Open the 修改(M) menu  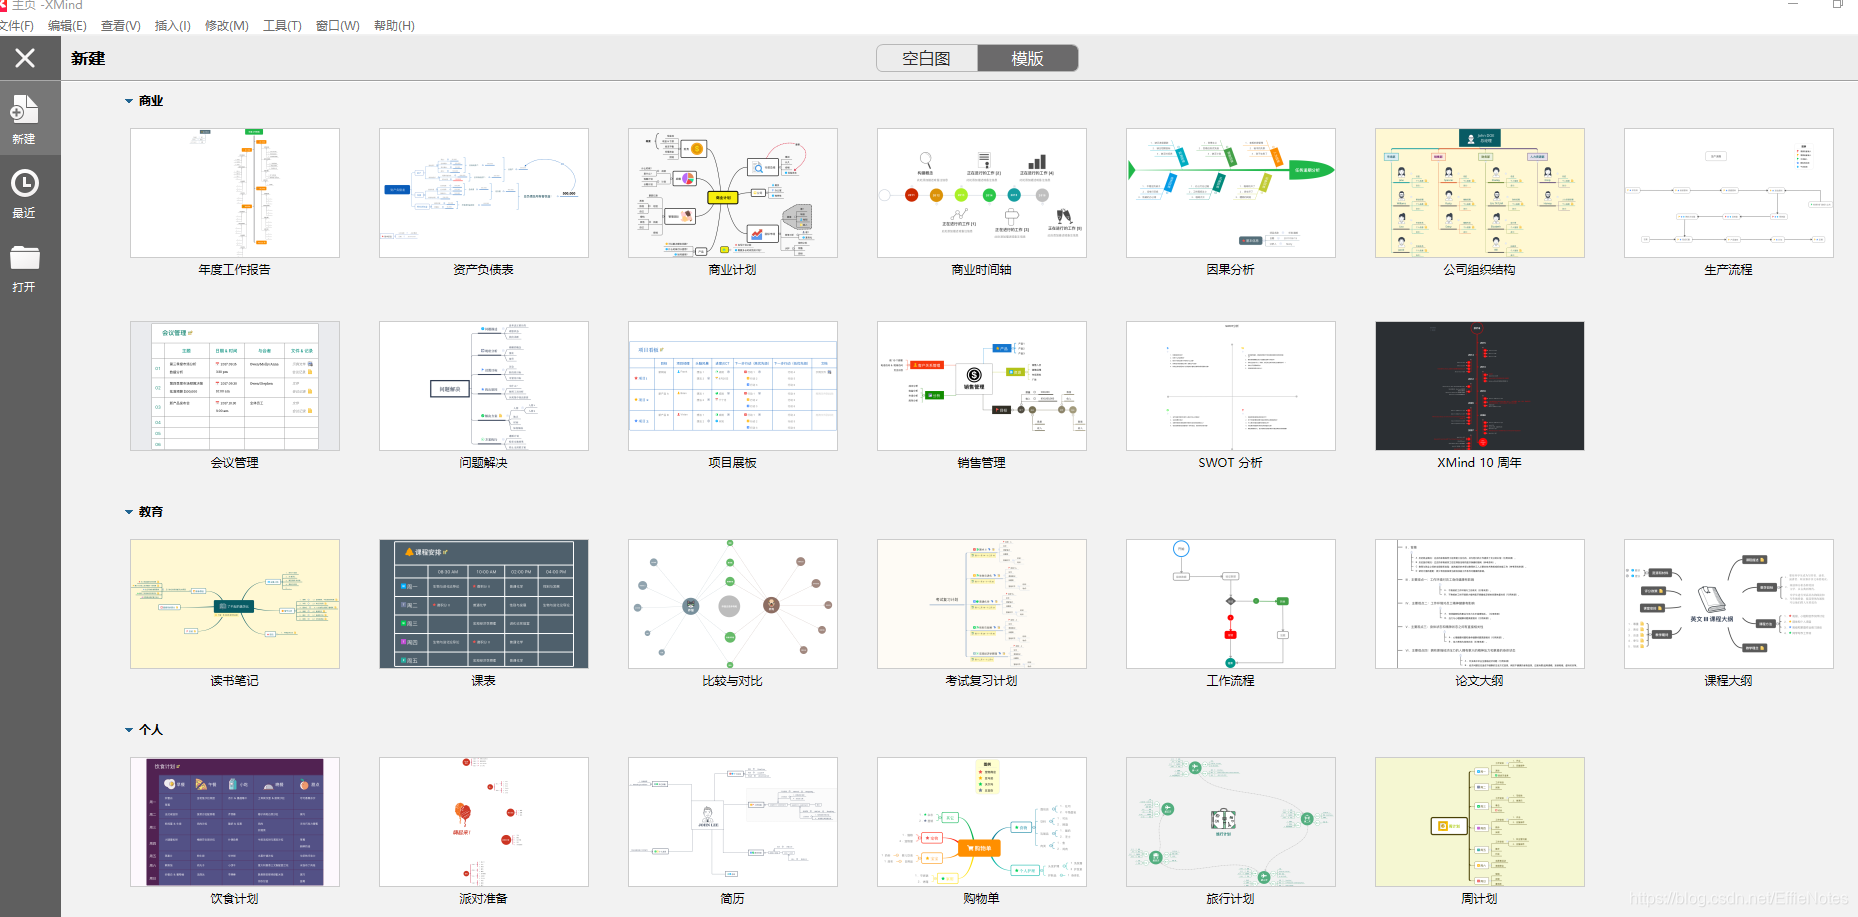click(x=227, y=25)
